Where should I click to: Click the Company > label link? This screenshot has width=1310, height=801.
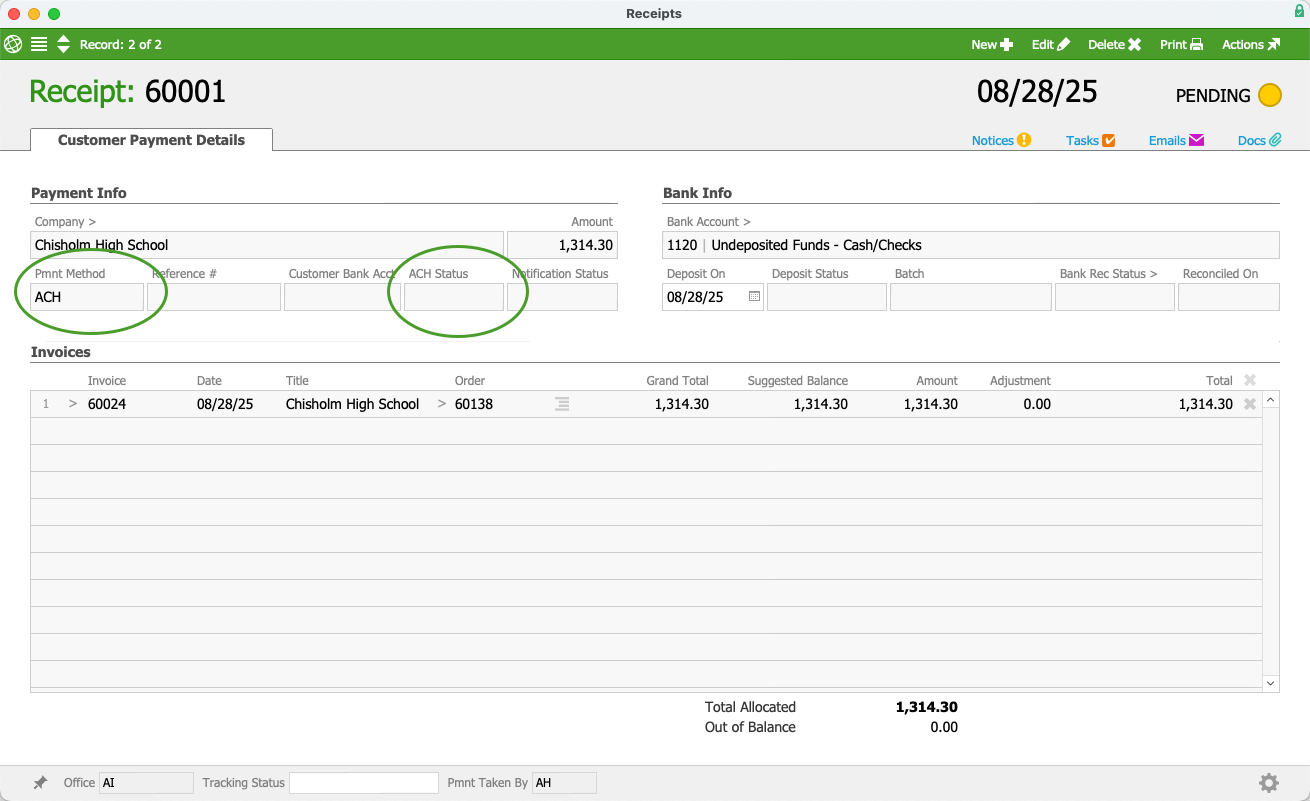[x=65, y=222]
